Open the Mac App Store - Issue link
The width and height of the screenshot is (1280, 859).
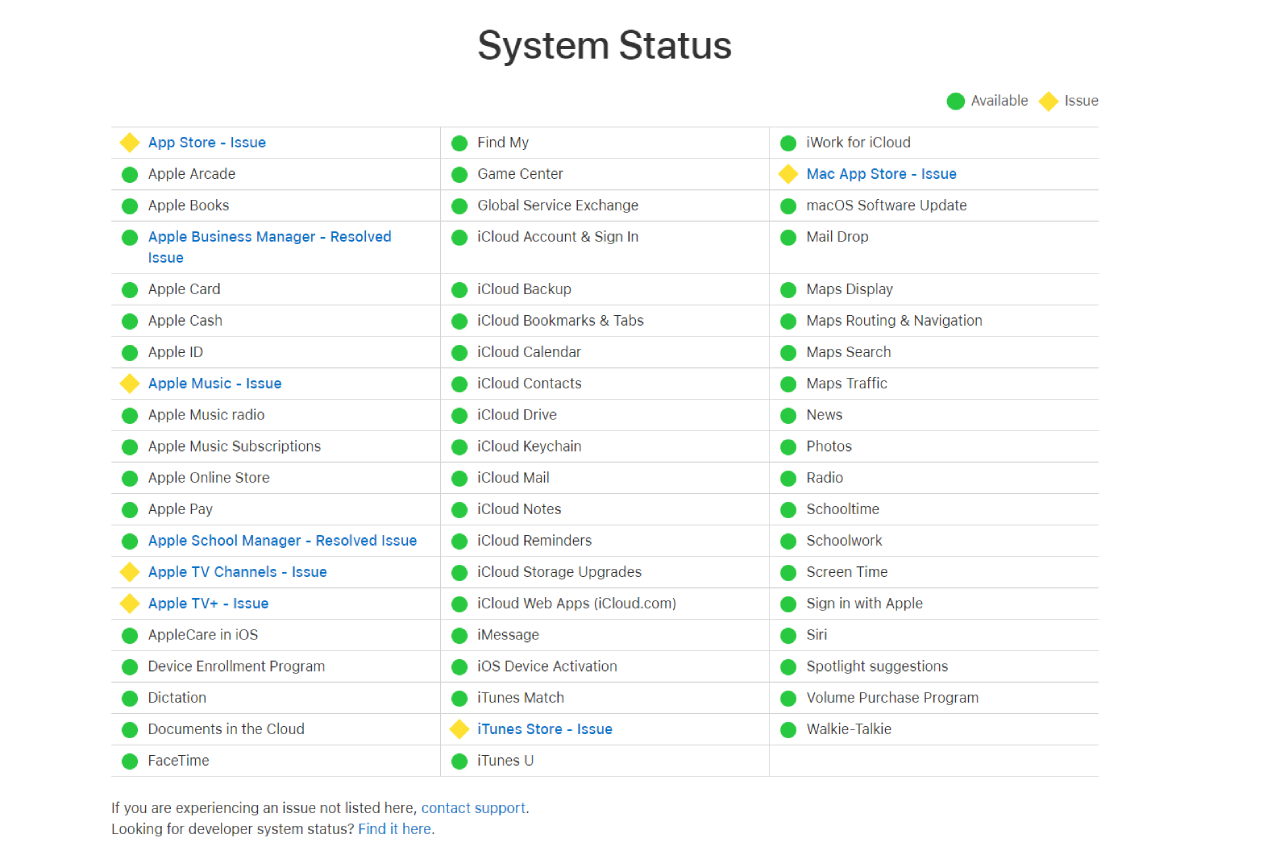[x=882, y=174]
